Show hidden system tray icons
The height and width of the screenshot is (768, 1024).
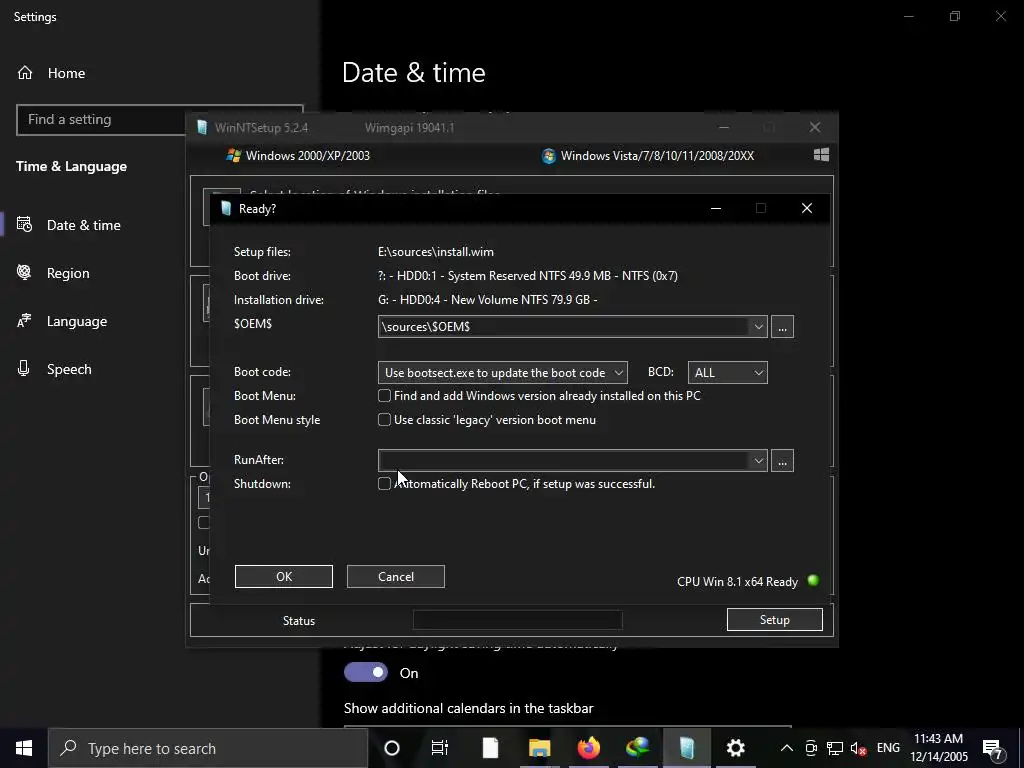[x=787, y=748]
